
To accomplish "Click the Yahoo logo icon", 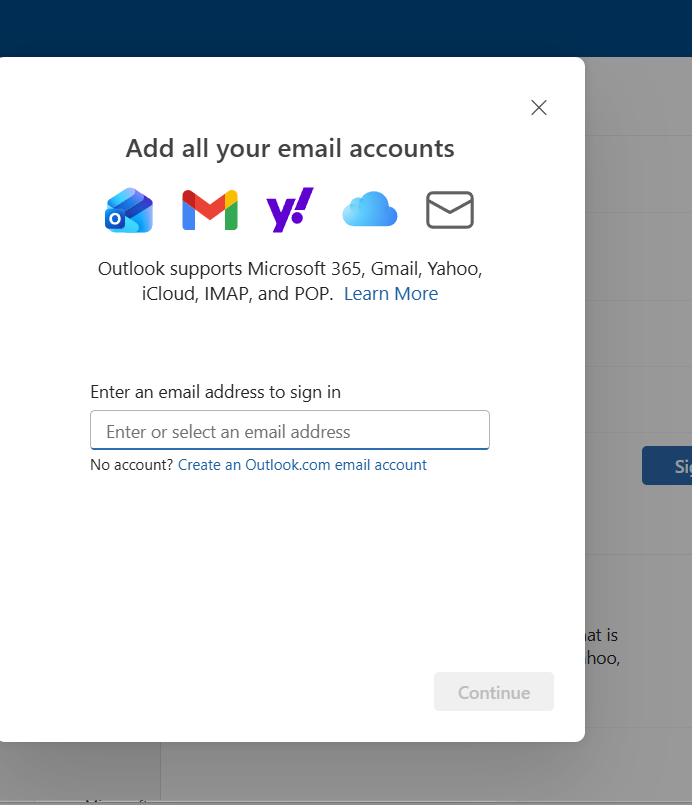I will (x=290, y=209).
